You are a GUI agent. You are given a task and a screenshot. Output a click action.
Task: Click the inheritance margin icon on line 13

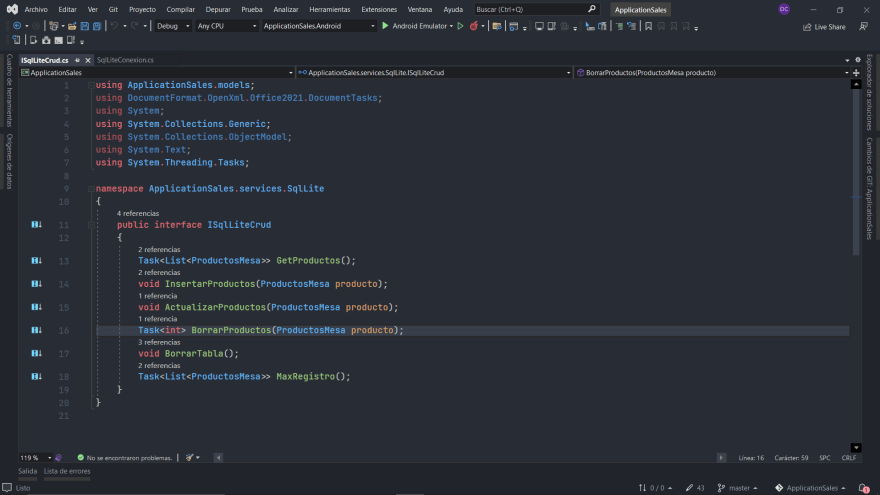click(36, 260)
